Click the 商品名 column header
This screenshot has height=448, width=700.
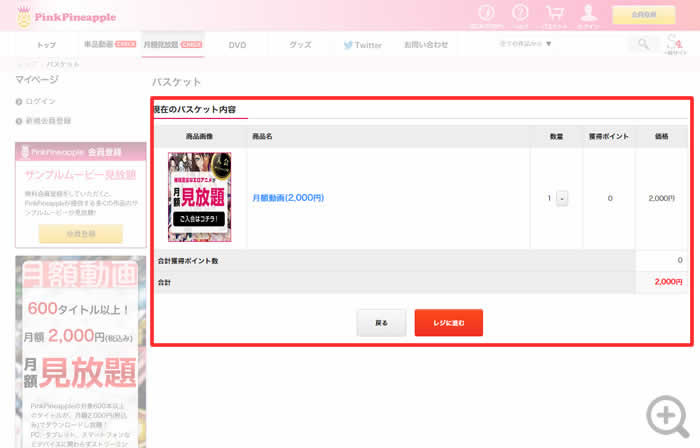pyautogui.click(x=262, y=136)
